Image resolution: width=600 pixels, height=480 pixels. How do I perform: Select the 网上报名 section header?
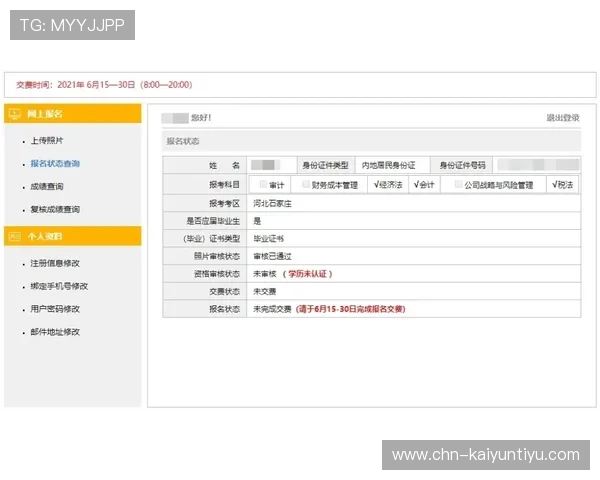tap(73, 114)
